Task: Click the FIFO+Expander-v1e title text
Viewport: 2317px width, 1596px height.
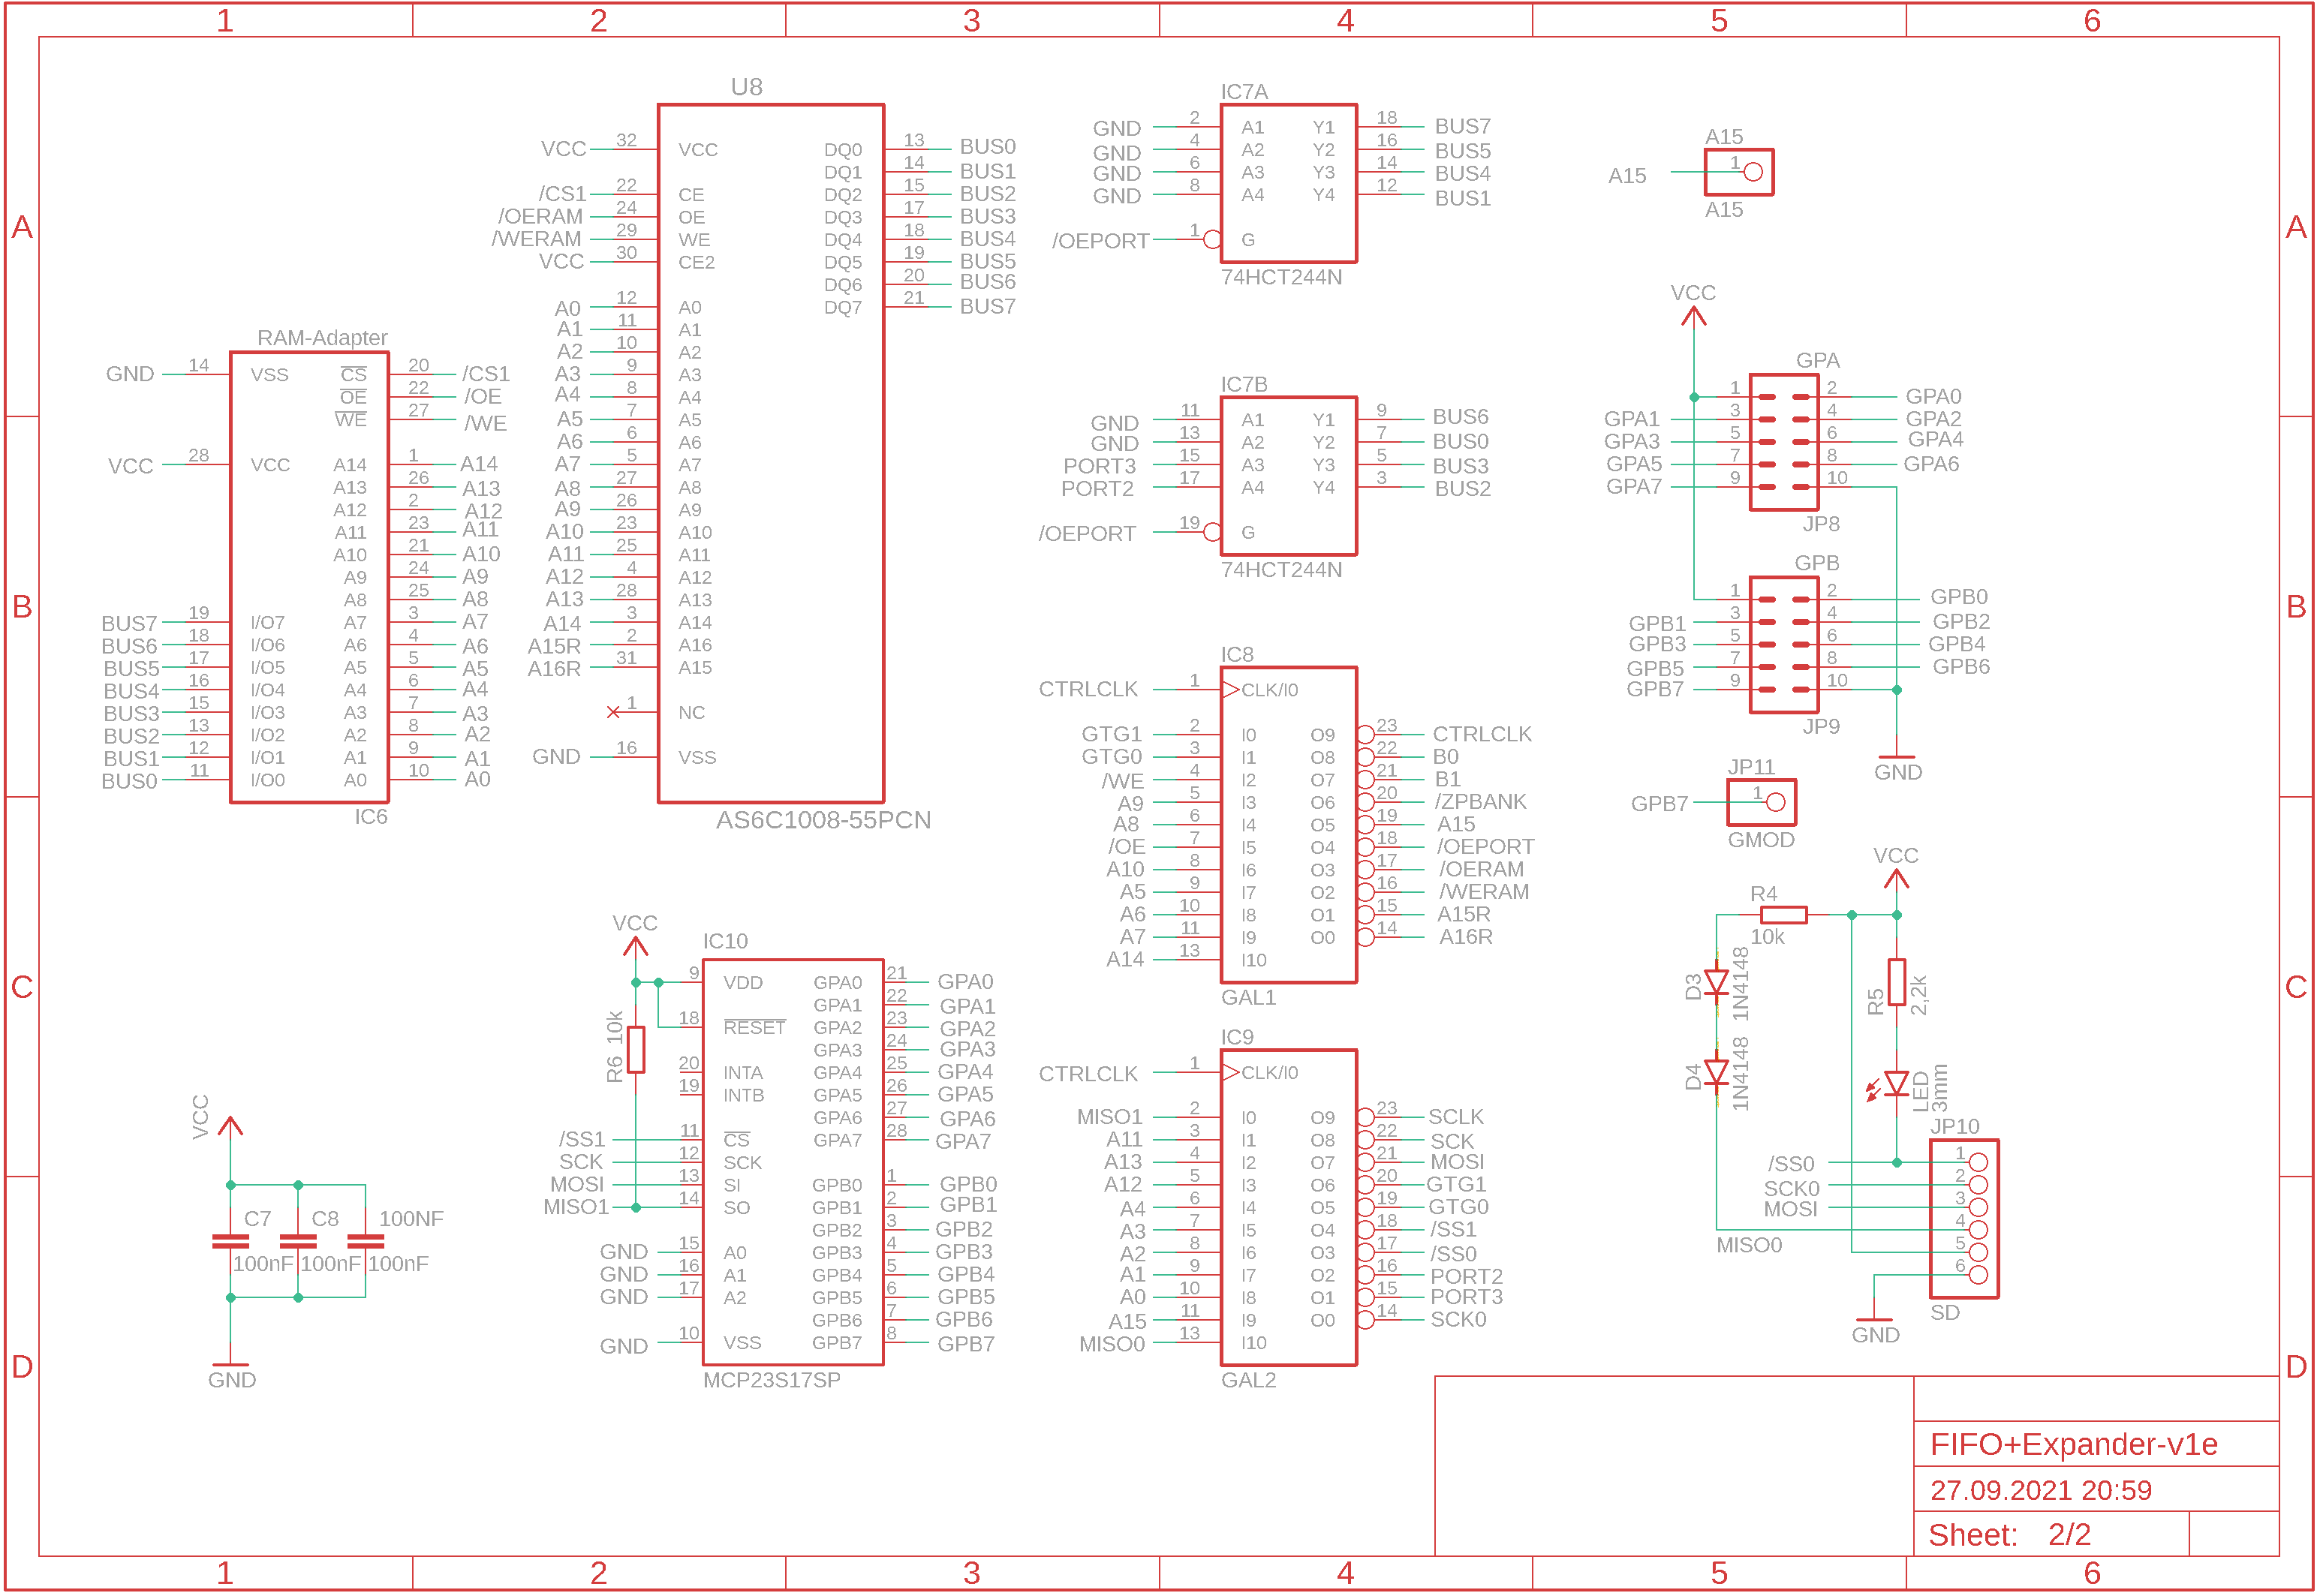Action: 2074,1444
